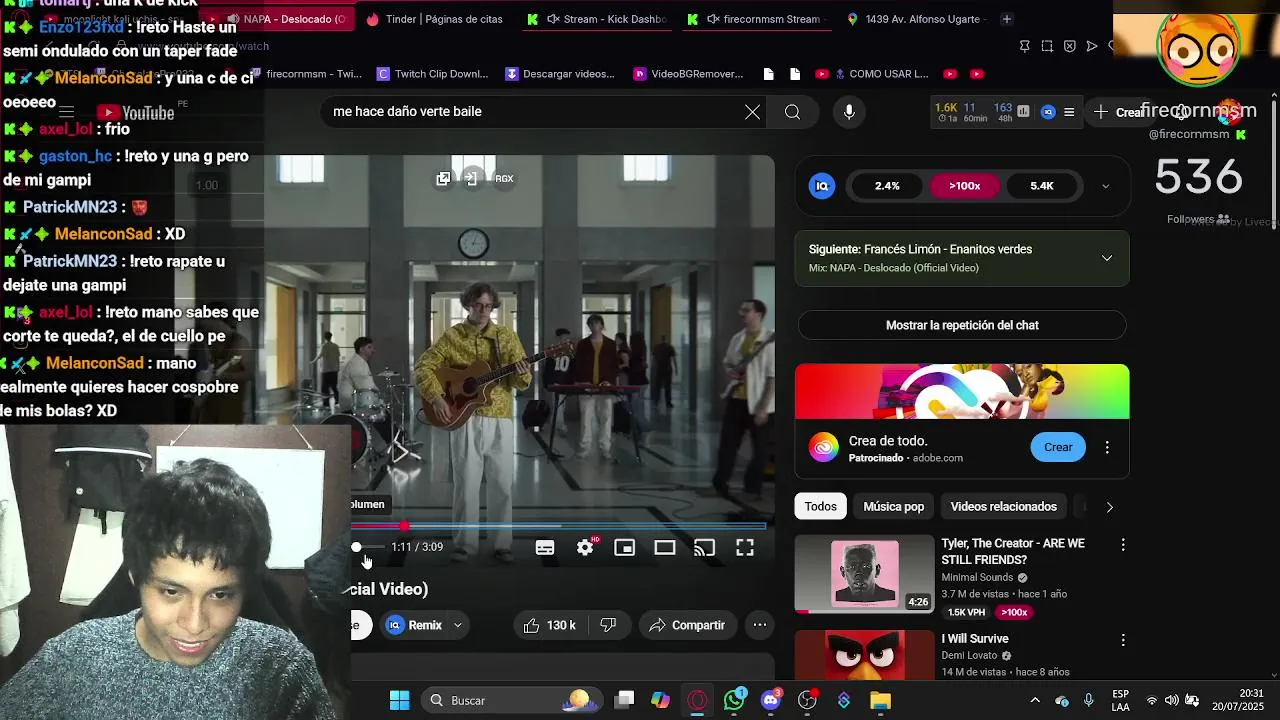Screen dimensions: 1280x720
Task: Open Descargar videos bookmark
Action: point(560,74)
